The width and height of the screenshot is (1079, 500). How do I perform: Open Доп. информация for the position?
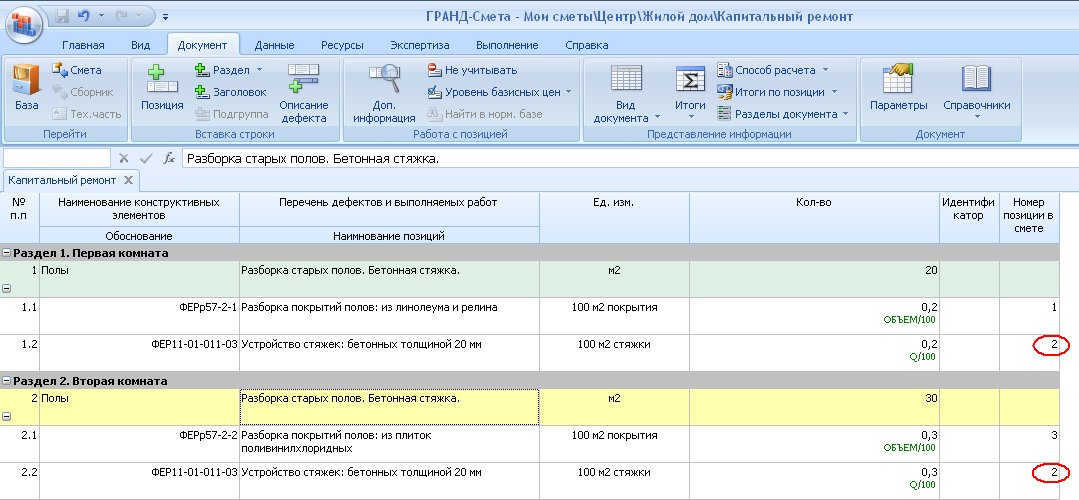coord(384,93)
